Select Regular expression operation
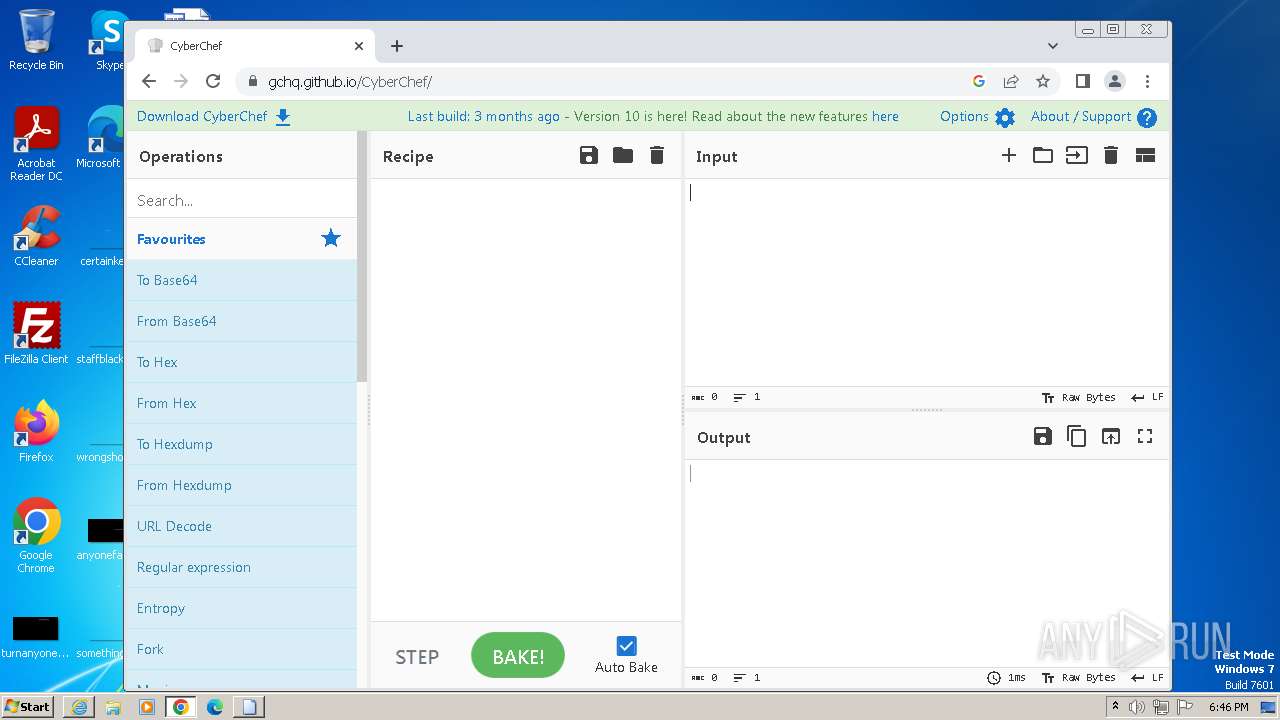 click(241, 567)
